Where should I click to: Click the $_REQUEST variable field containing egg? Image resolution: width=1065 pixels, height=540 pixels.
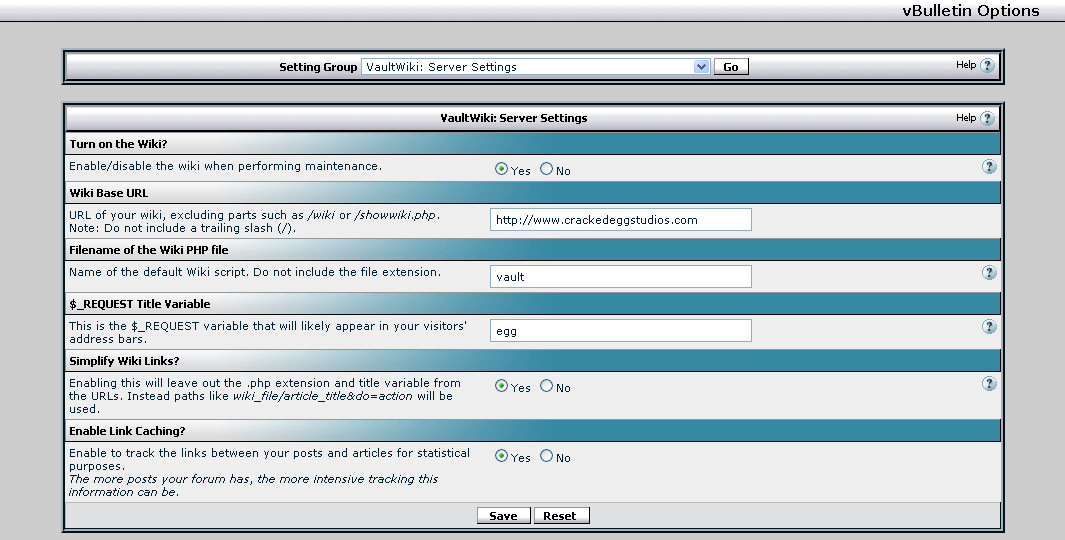click(x=620, y=330)
